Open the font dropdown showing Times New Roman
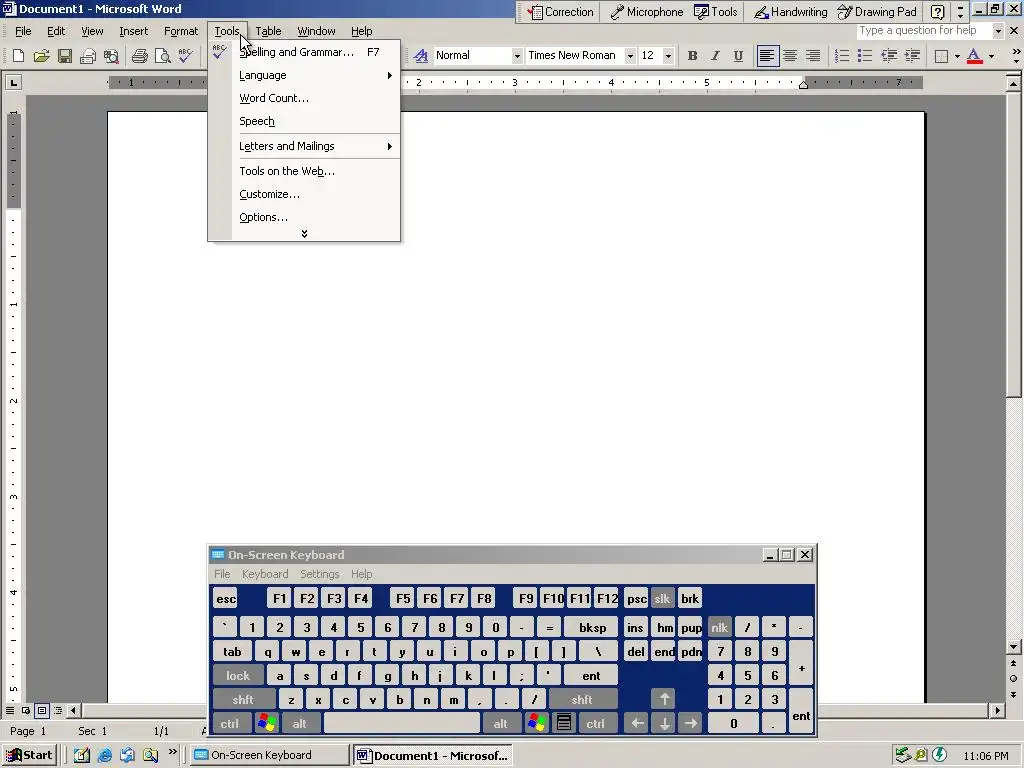1024x768 pixels. point(630,56)
